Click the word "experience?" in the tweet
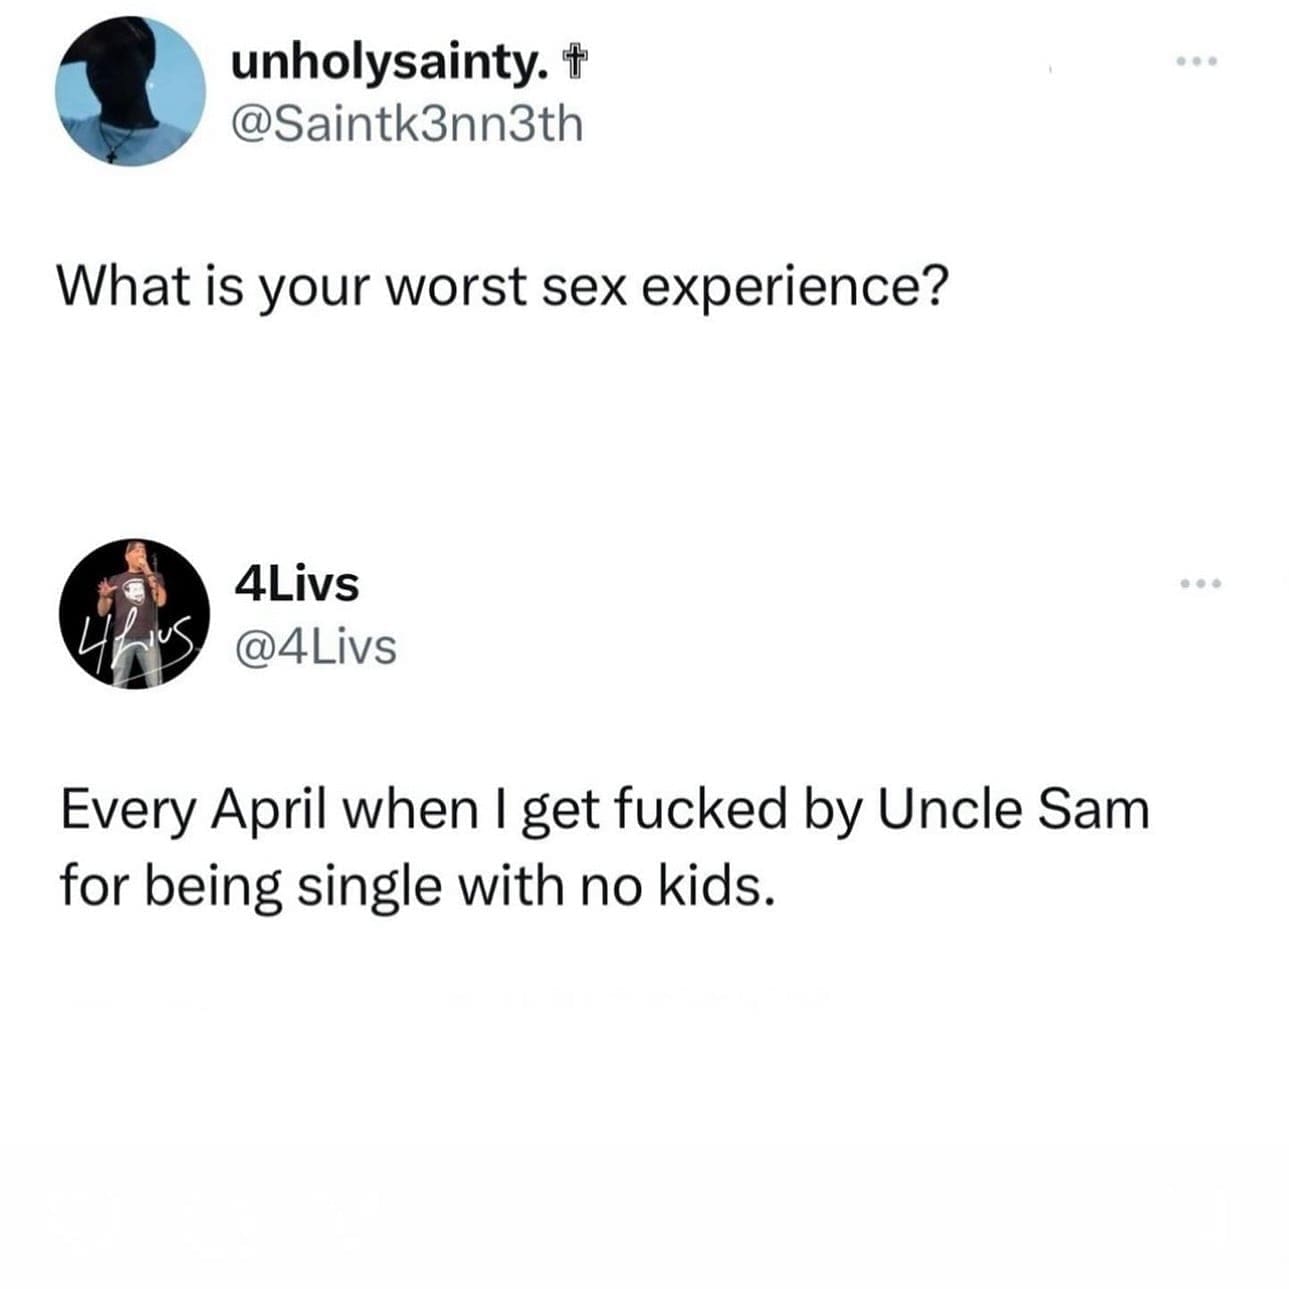 790,287
